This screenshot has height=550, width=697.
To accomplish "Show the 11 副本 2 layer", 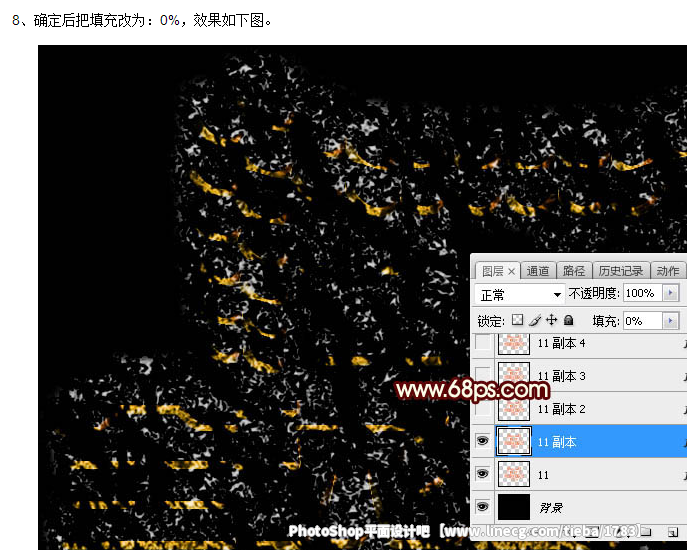I will pyautogui.click(x=483, y=409).
